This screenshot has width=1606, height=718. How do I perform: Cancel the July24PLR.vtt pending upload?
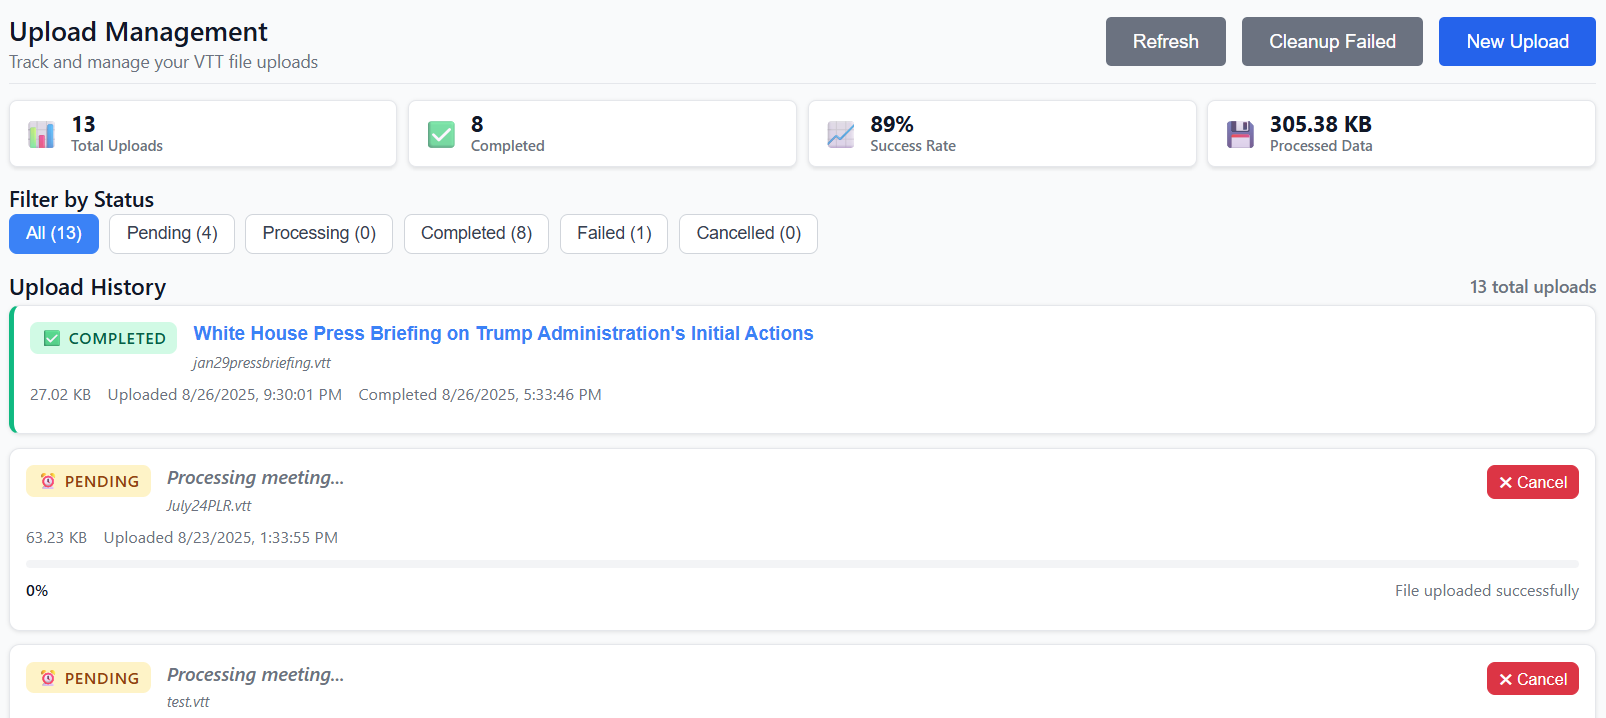click(x=1532, y=482)
